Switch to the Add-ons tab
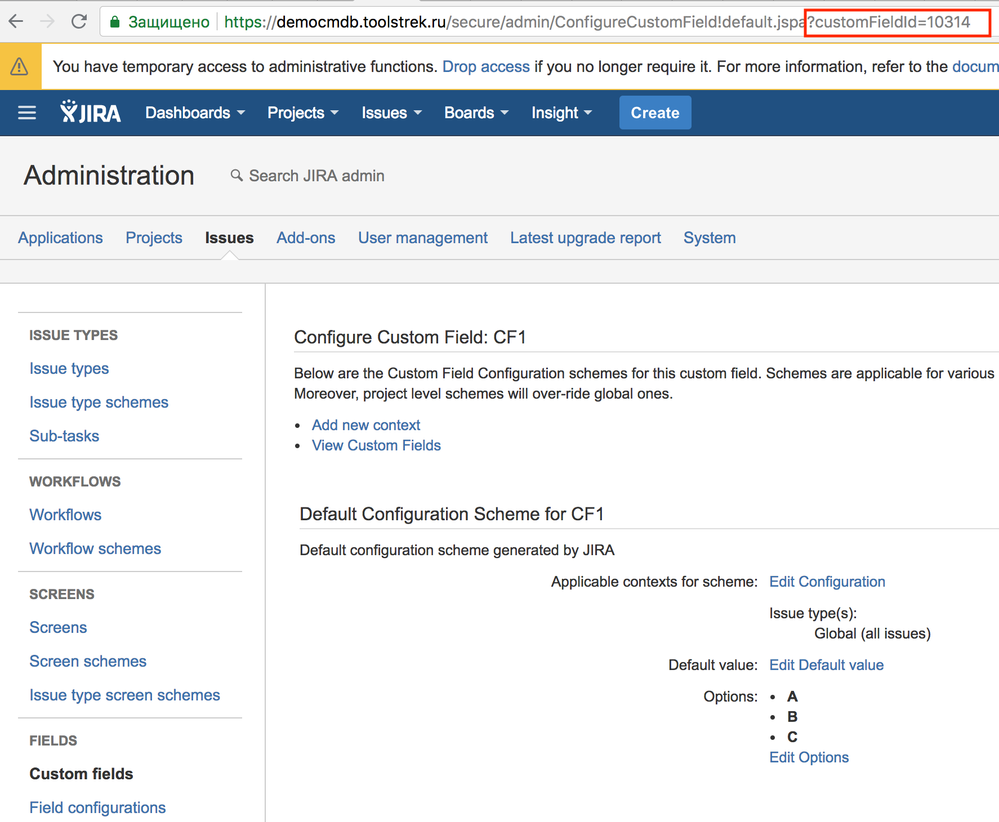 (x=306, y=238)
